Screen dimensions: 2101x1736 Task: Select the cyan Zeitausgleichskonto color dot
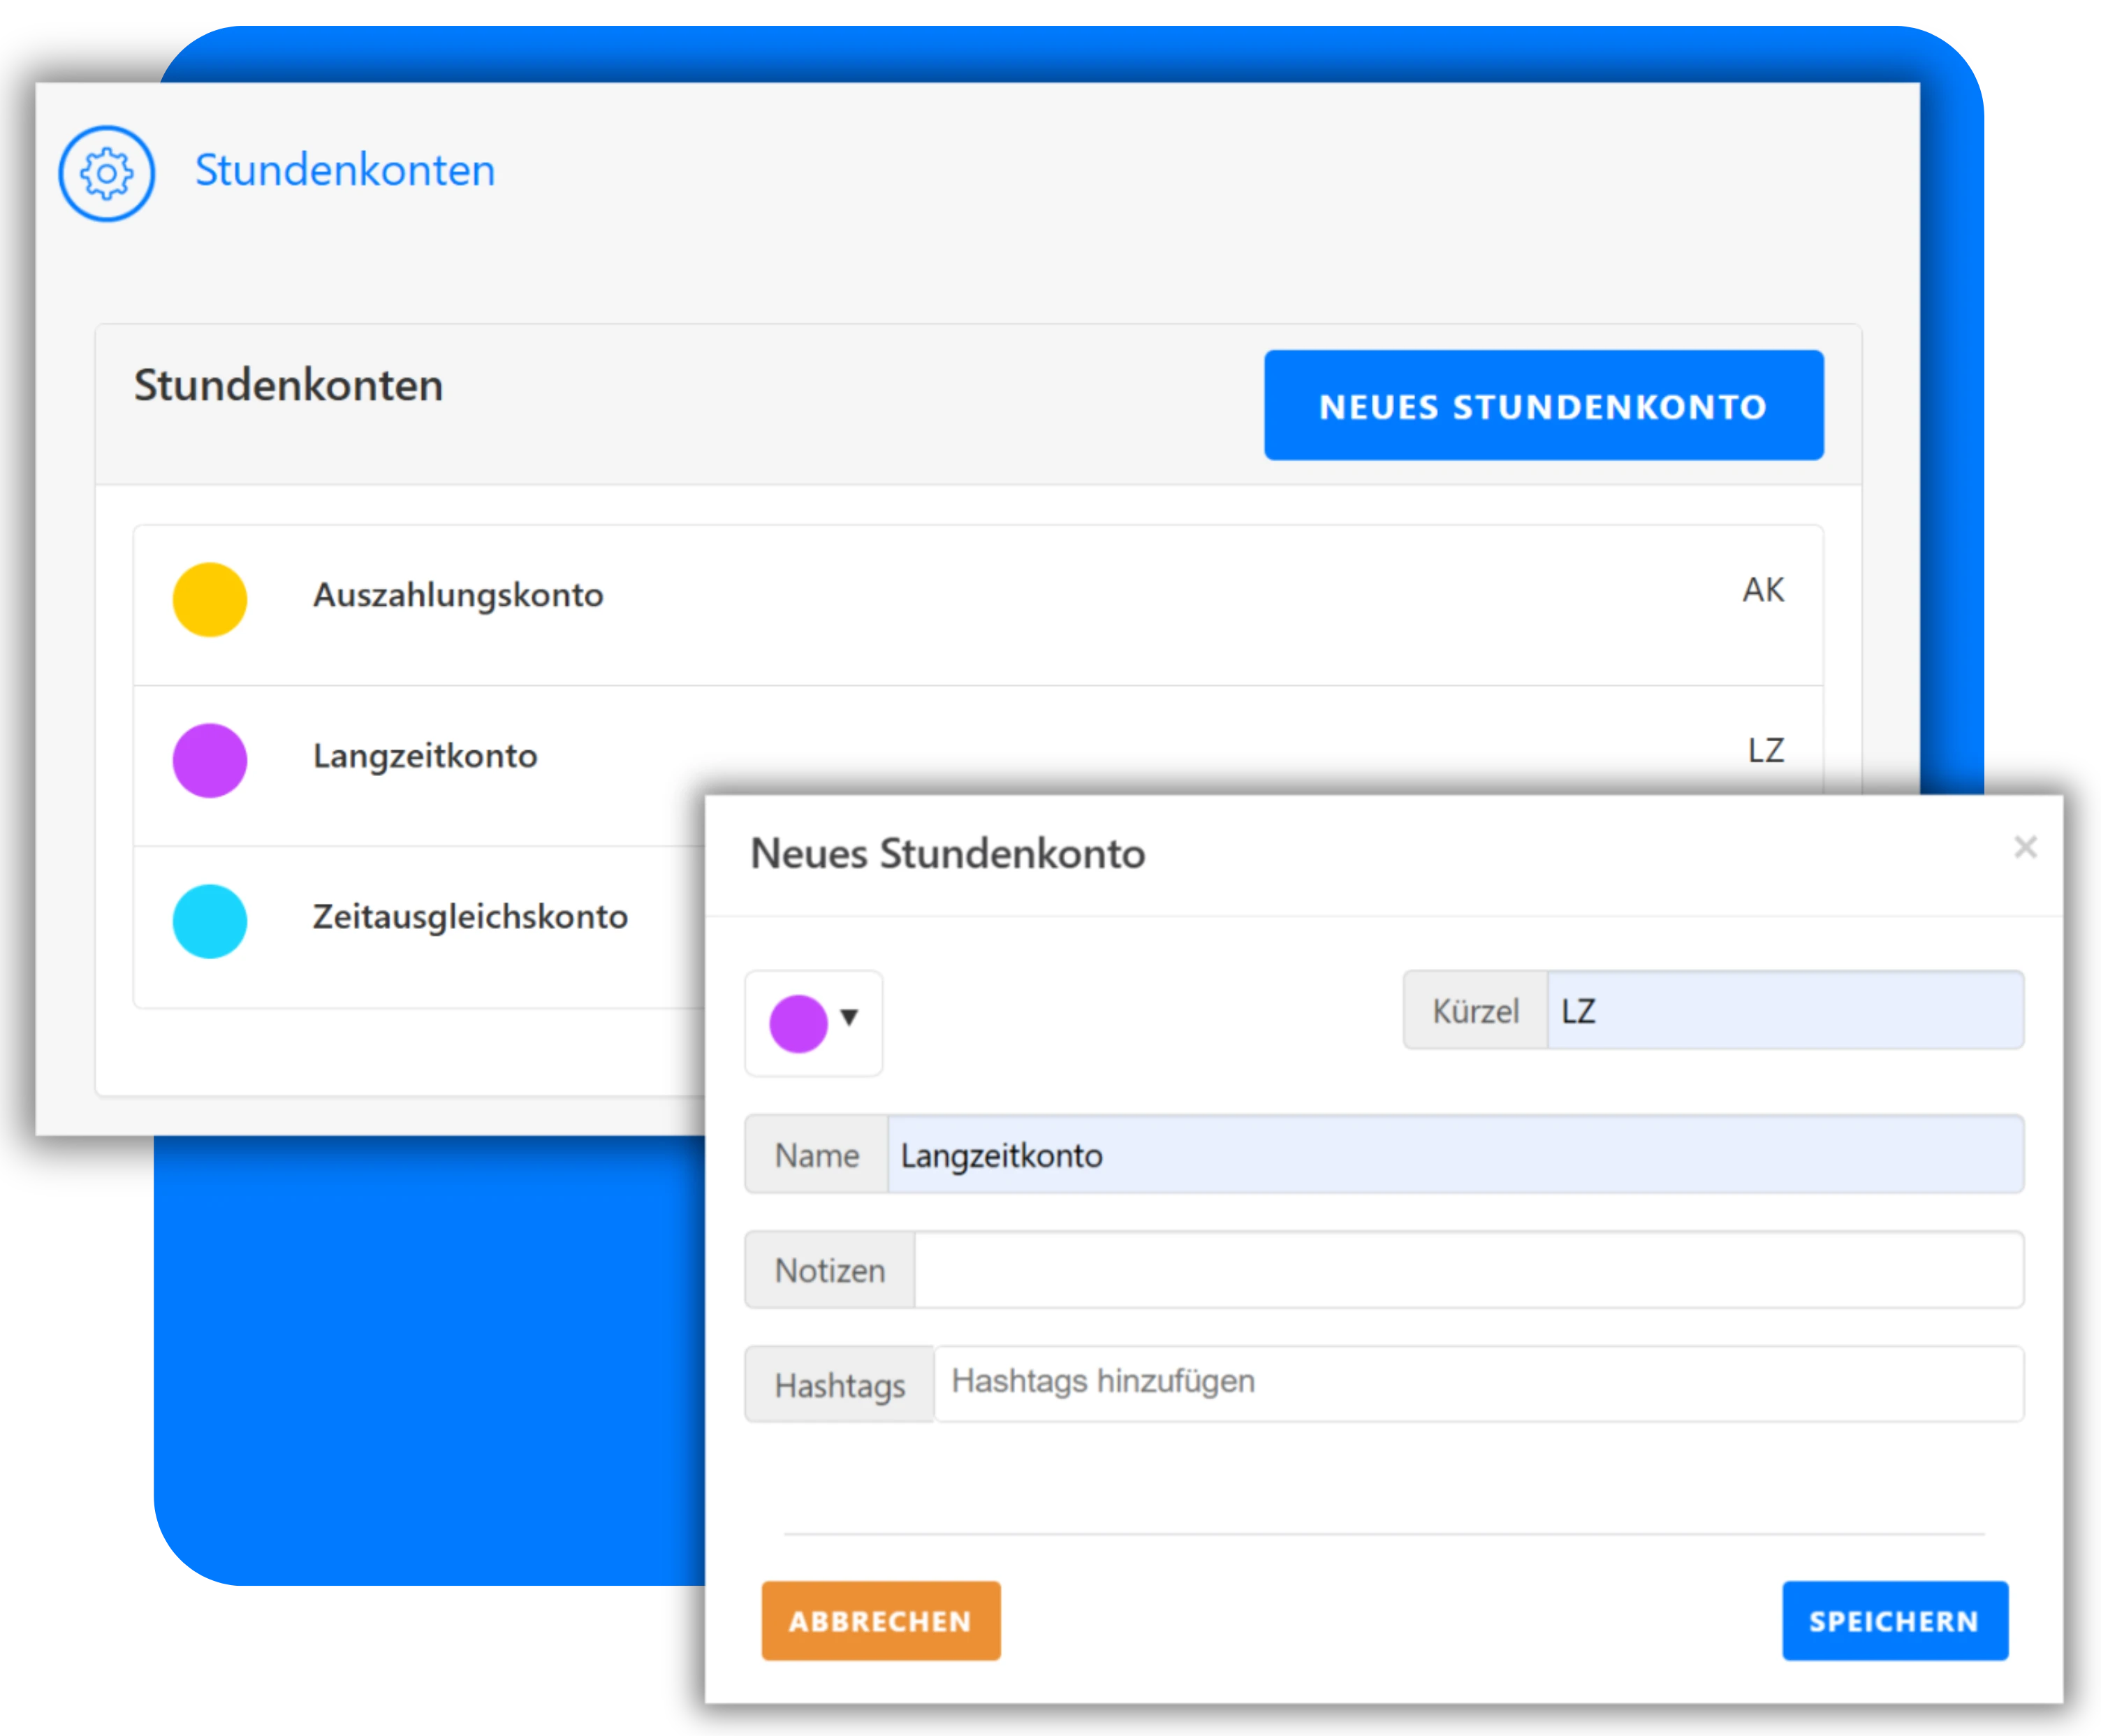(210, 921)
